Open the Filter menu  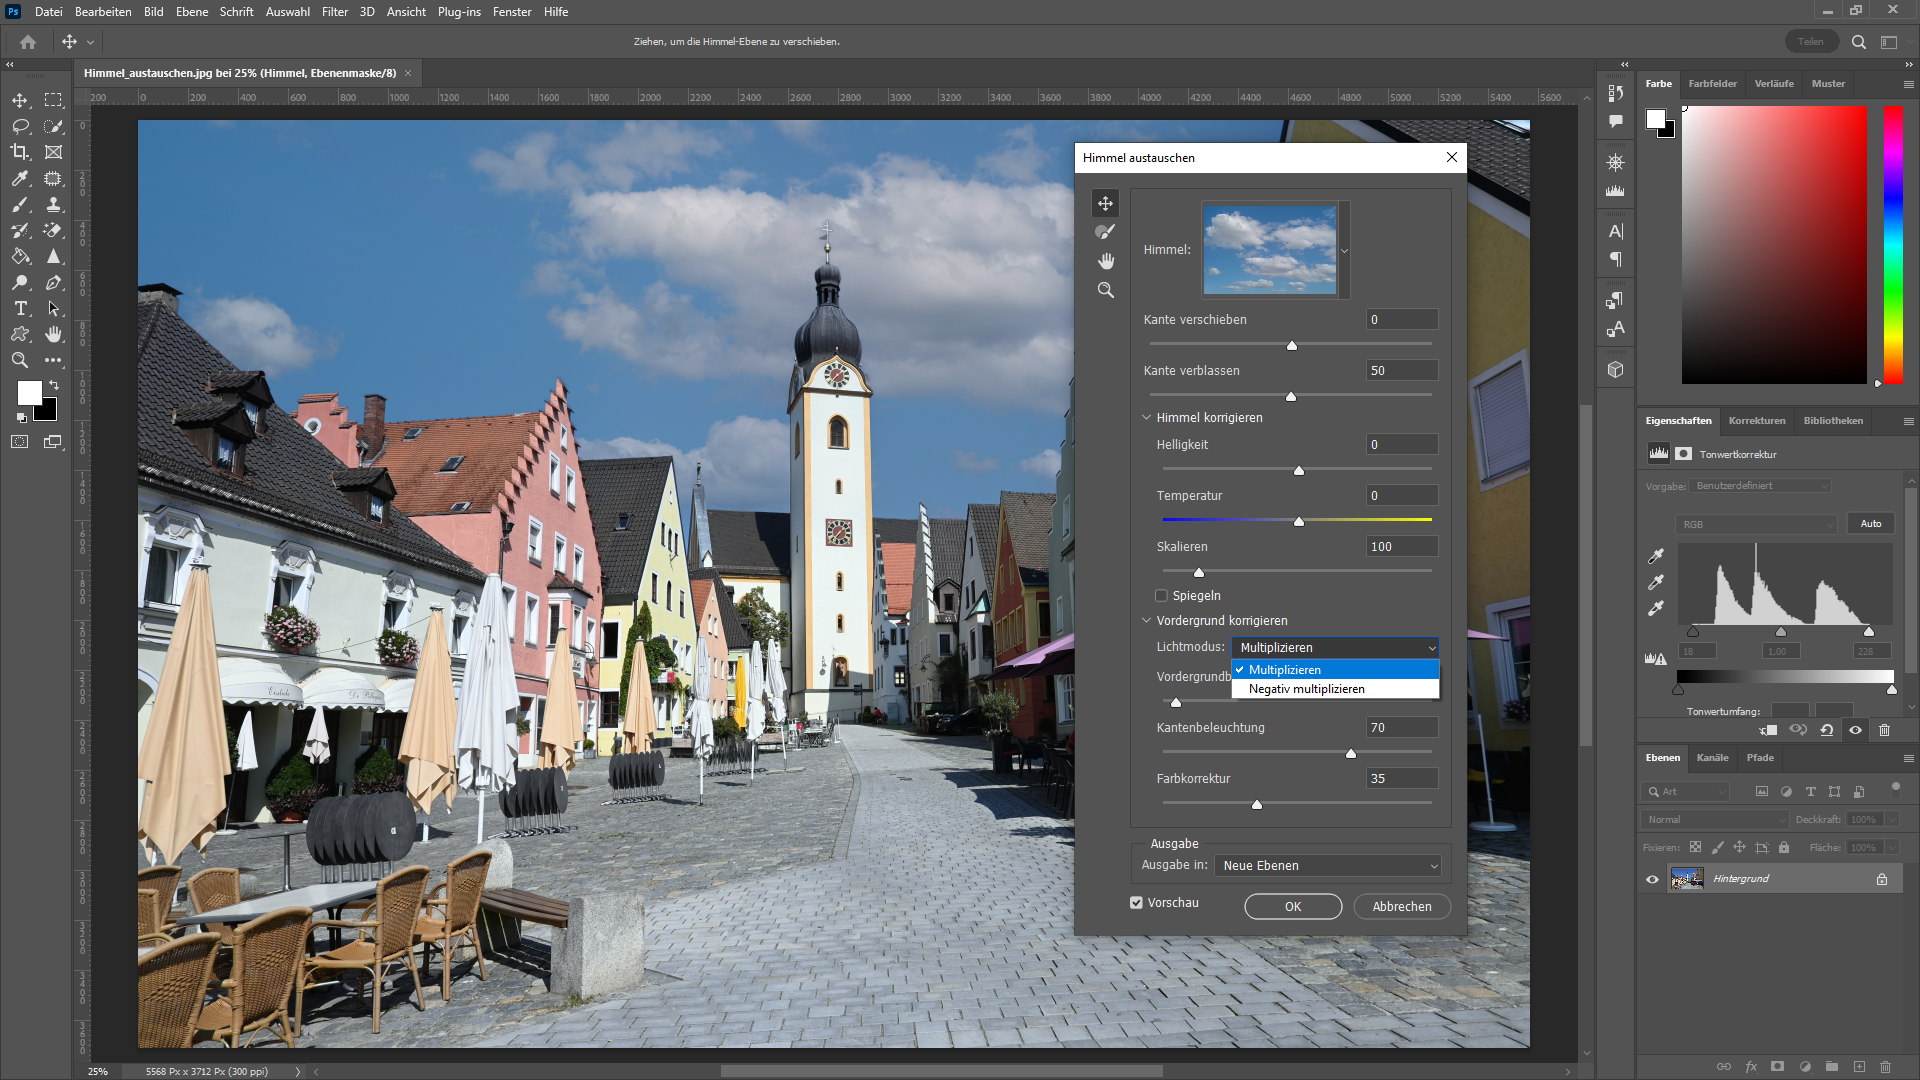click(x=334, y=12)
